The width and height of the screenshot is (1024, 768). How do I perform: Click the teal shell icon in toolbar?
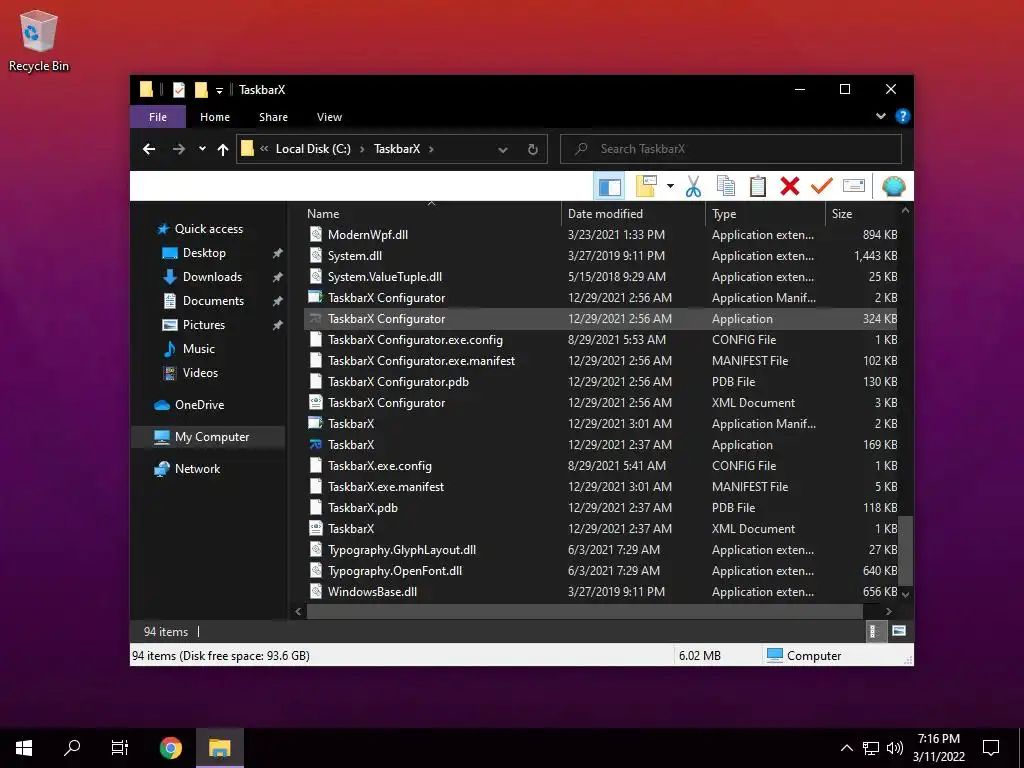893,186
